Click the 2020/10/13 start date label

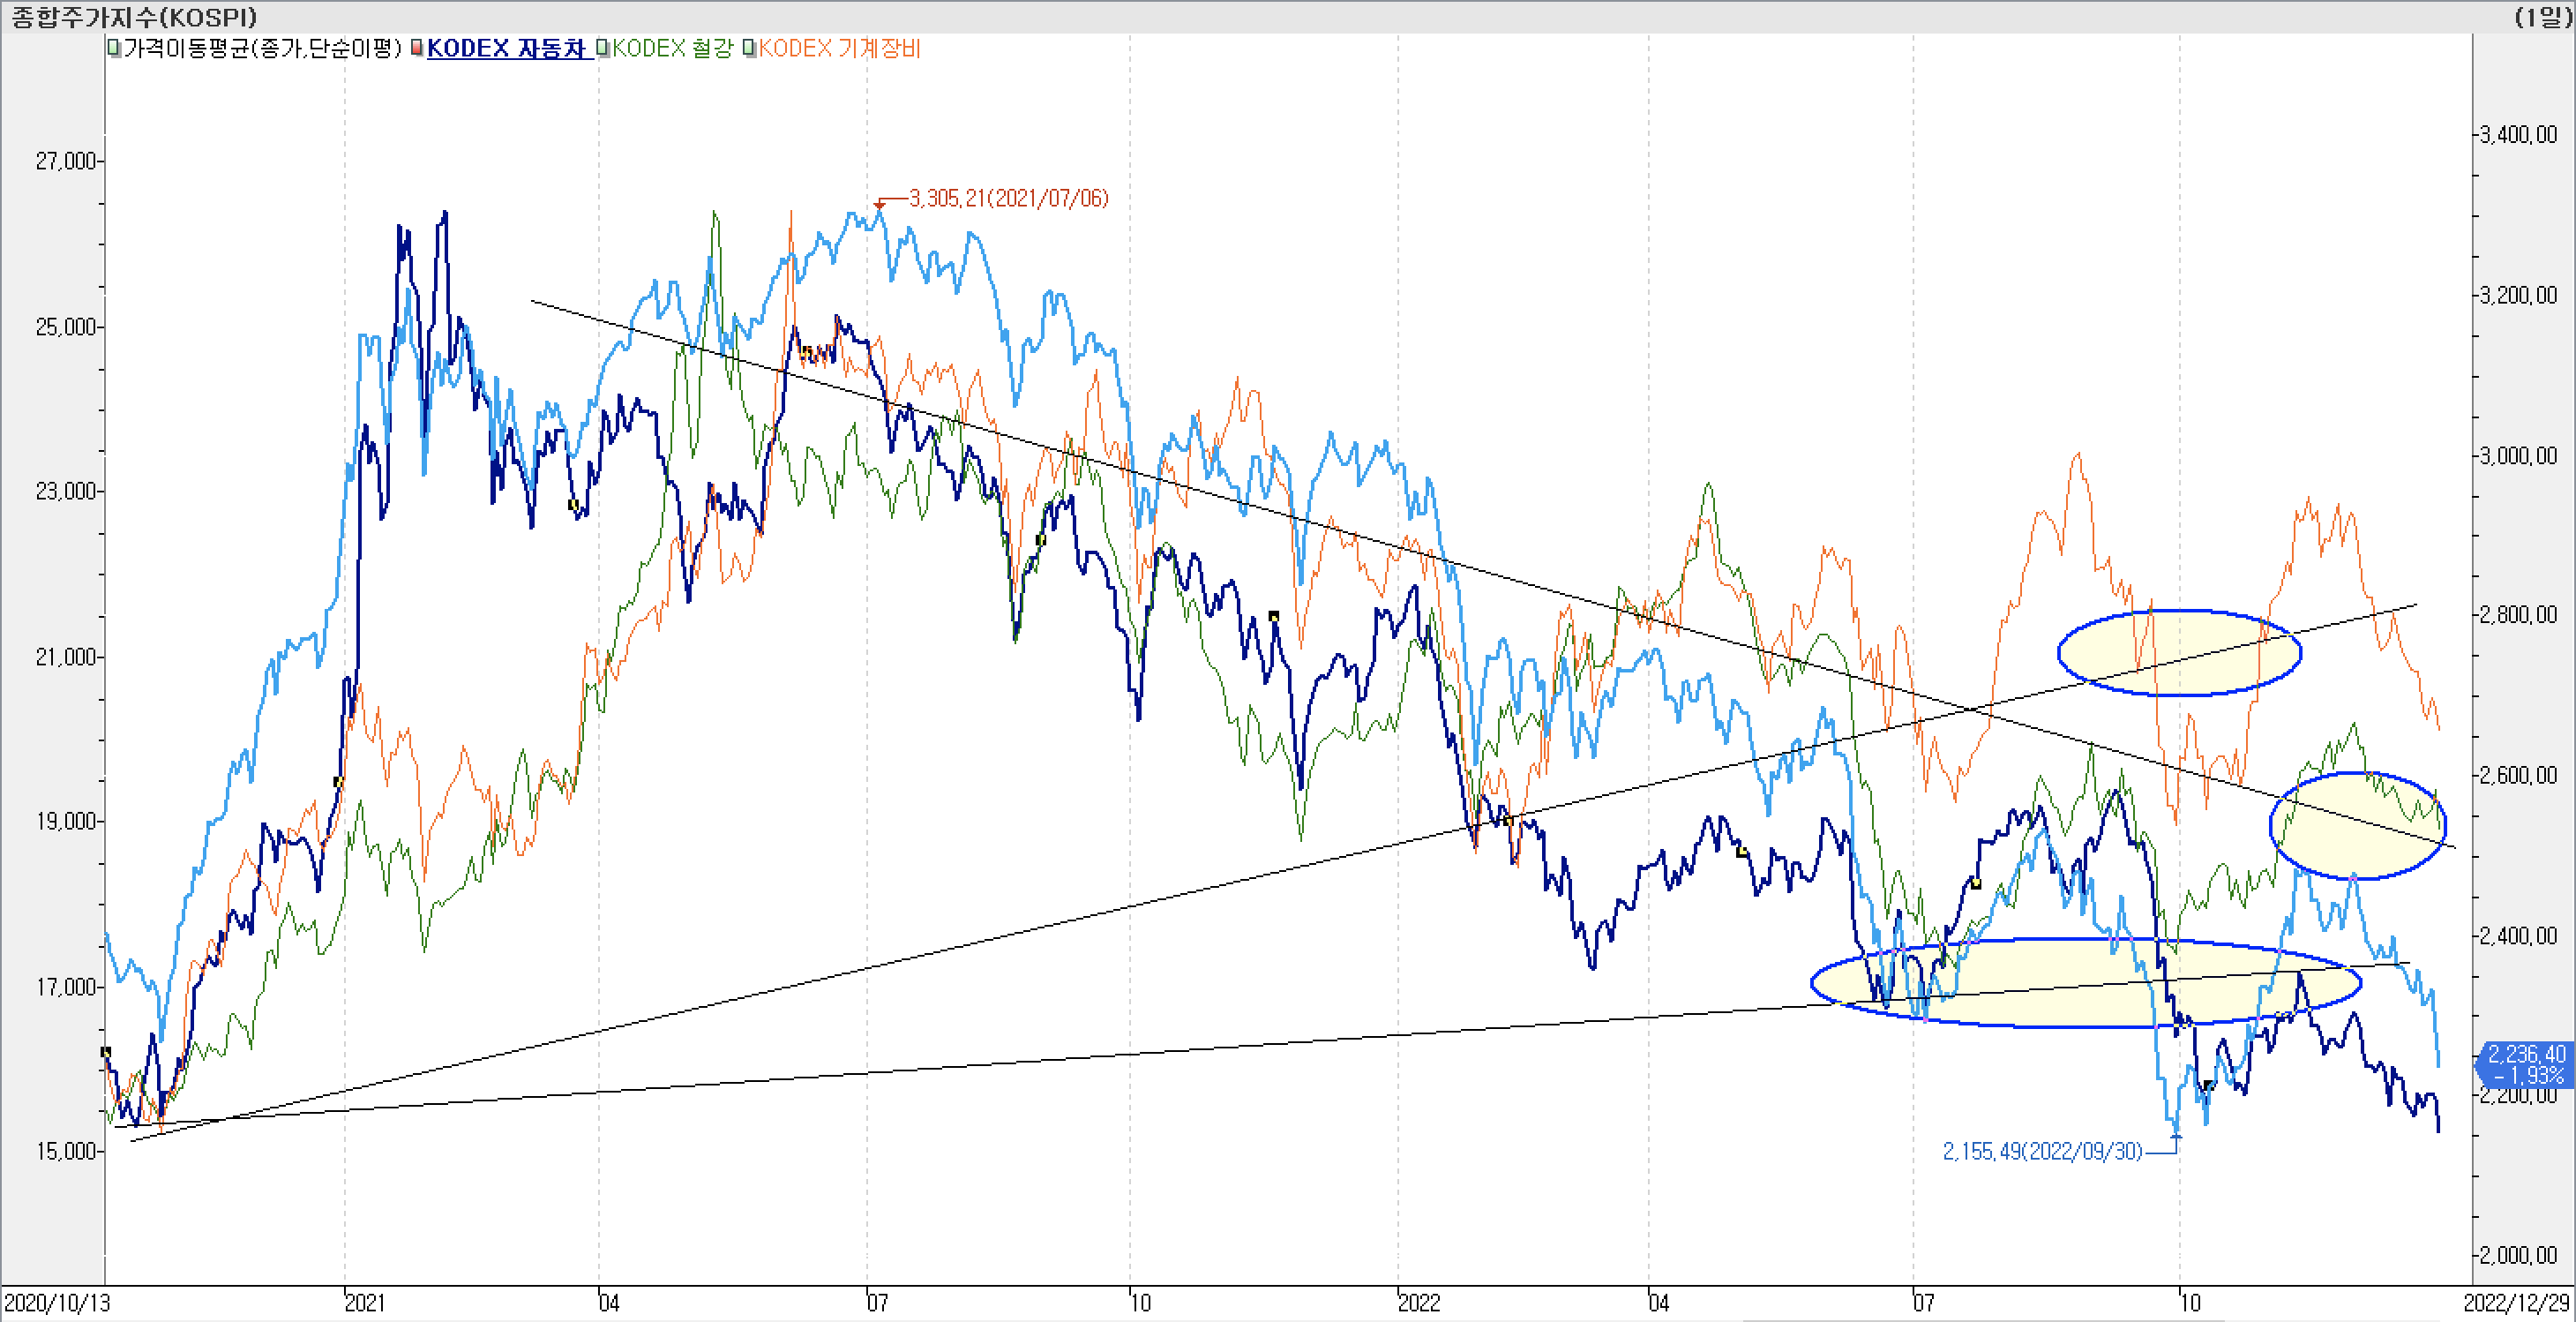pyautogui.click(x=57, y=1303)
